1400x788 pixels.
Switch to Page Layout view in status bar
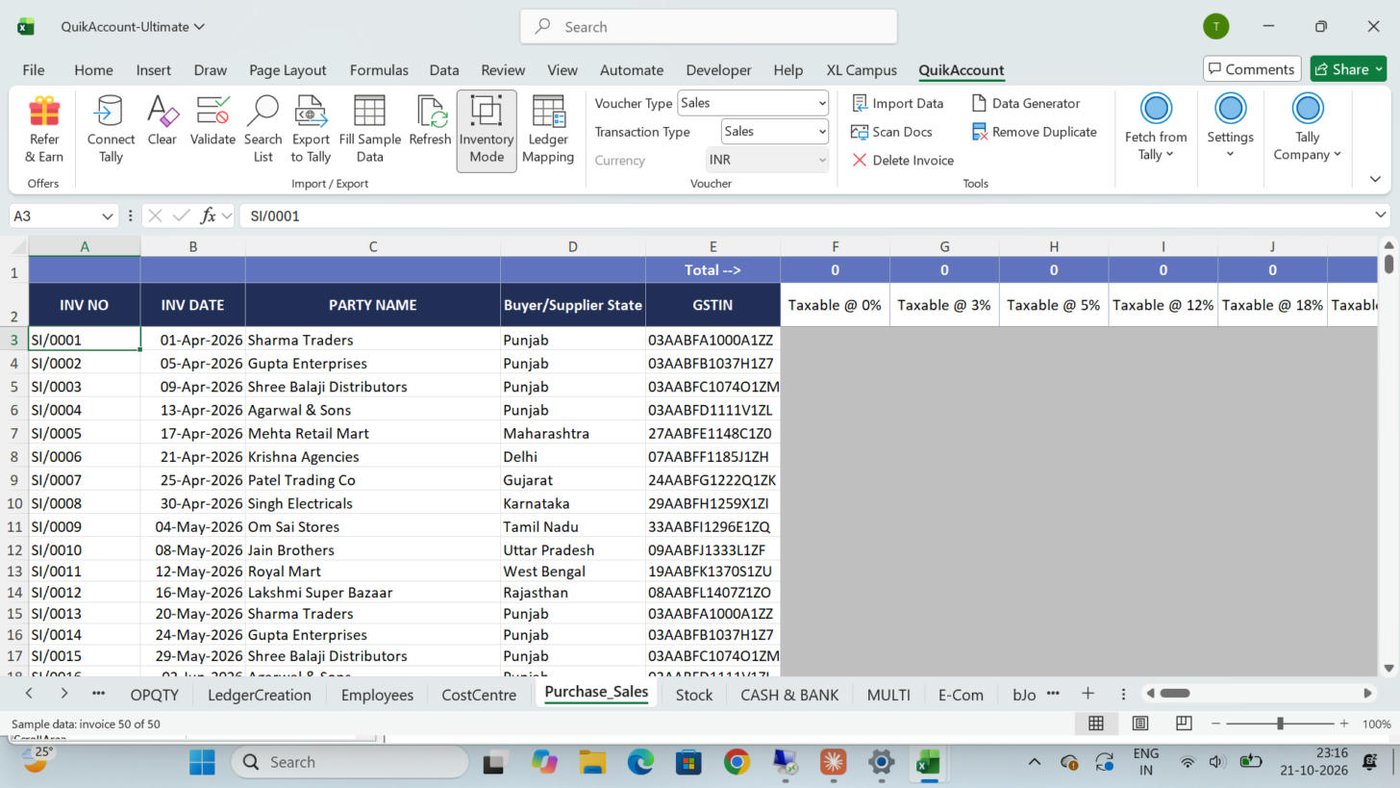pyautogui.click(x=1140, y=723)
